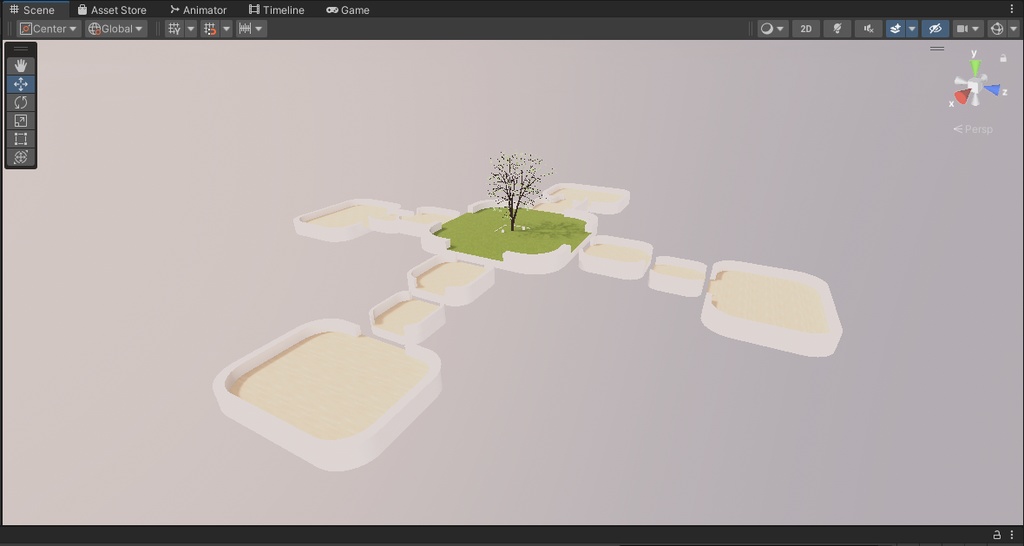The height and width of the screenshot is (546, 1024).
Task: Click the tools overlay grip handle
Action: (x=20, y=48)
